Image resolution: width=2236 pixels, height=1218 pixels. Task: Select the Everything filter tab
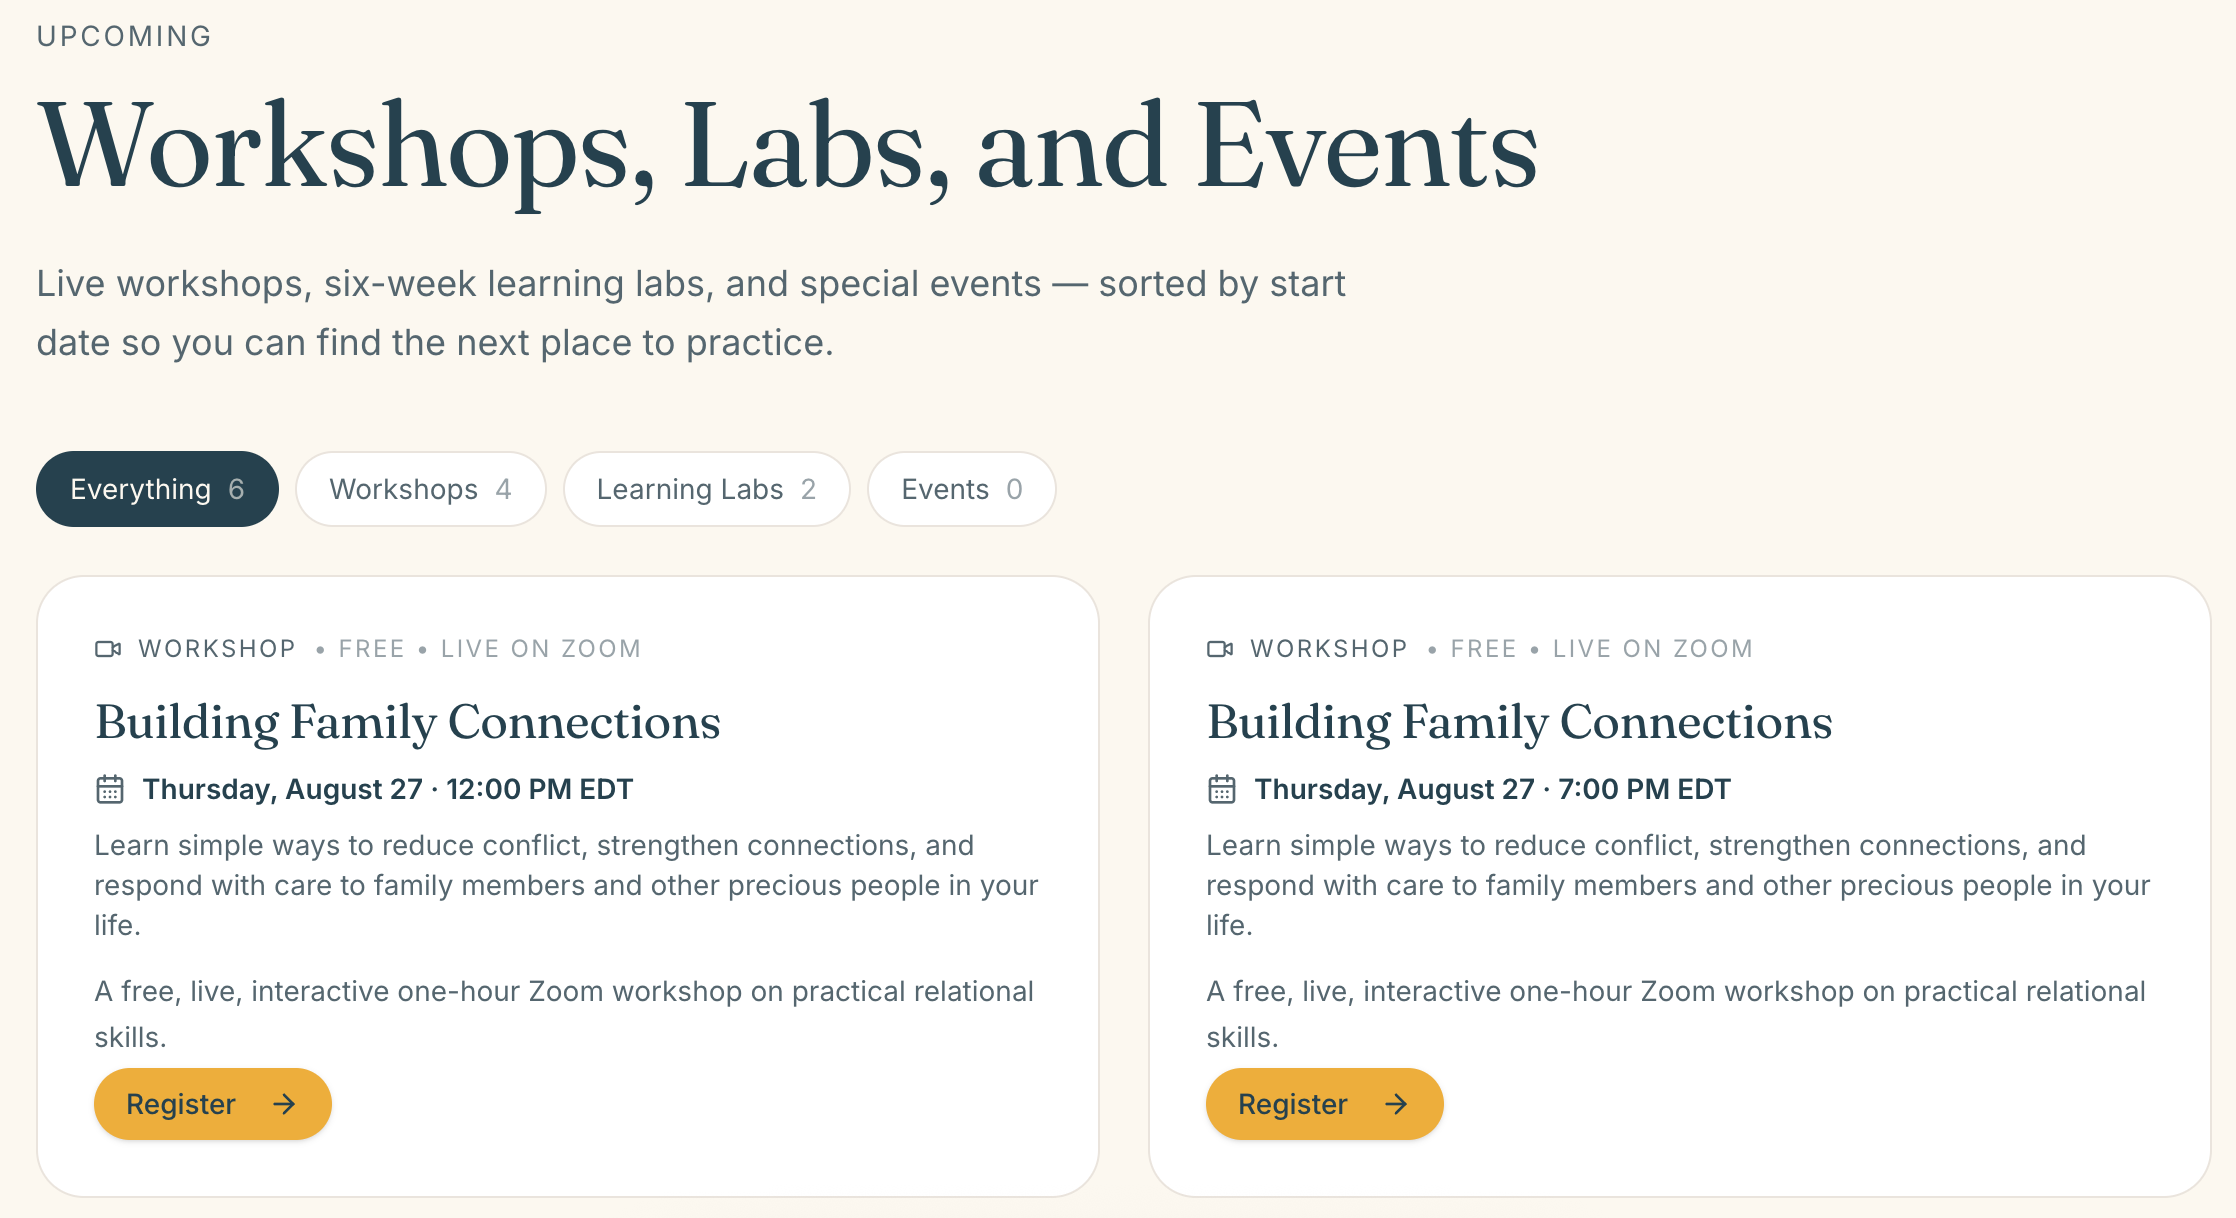pos(157,489)
